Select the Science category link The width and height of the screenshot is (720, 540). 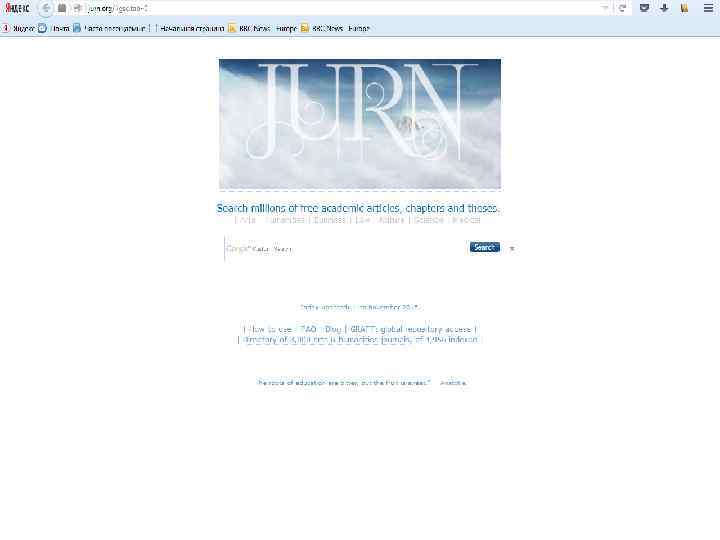click(428, 220)
